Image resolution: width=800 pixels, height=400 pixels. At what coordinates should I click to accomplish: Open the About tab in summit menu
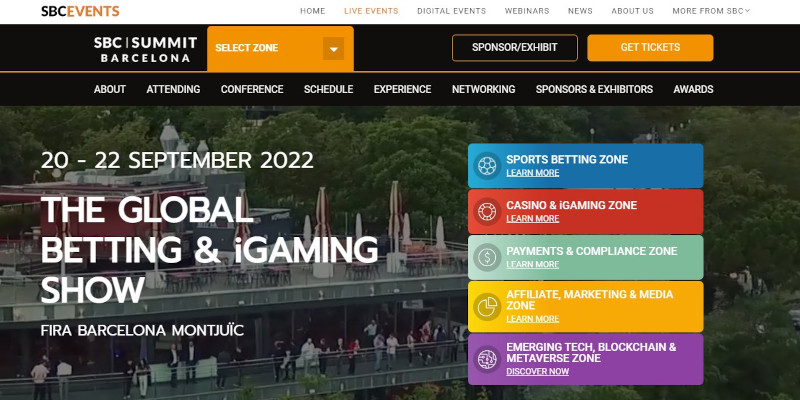[110, 89]
